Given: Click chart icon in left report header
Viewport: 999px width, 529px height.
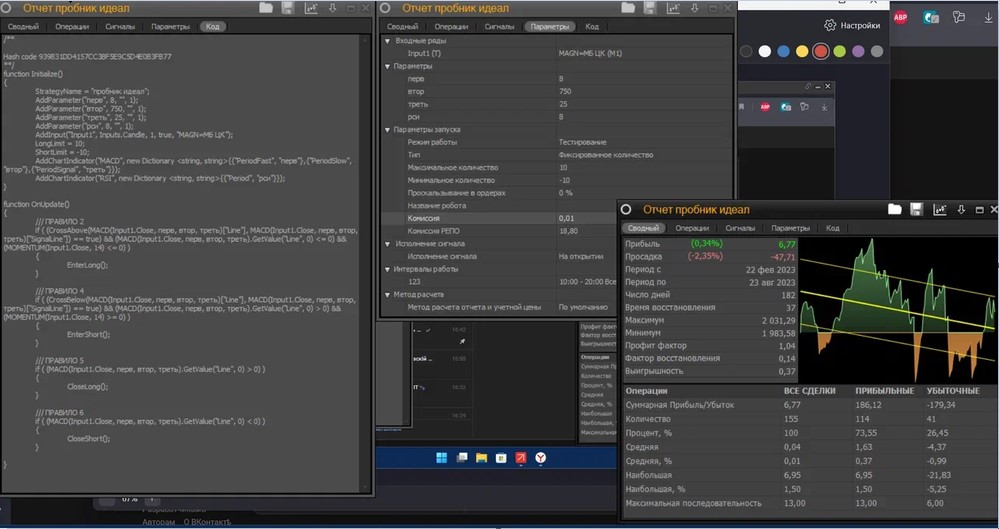Looking at the screenshot, I should (x=311, y=8).
